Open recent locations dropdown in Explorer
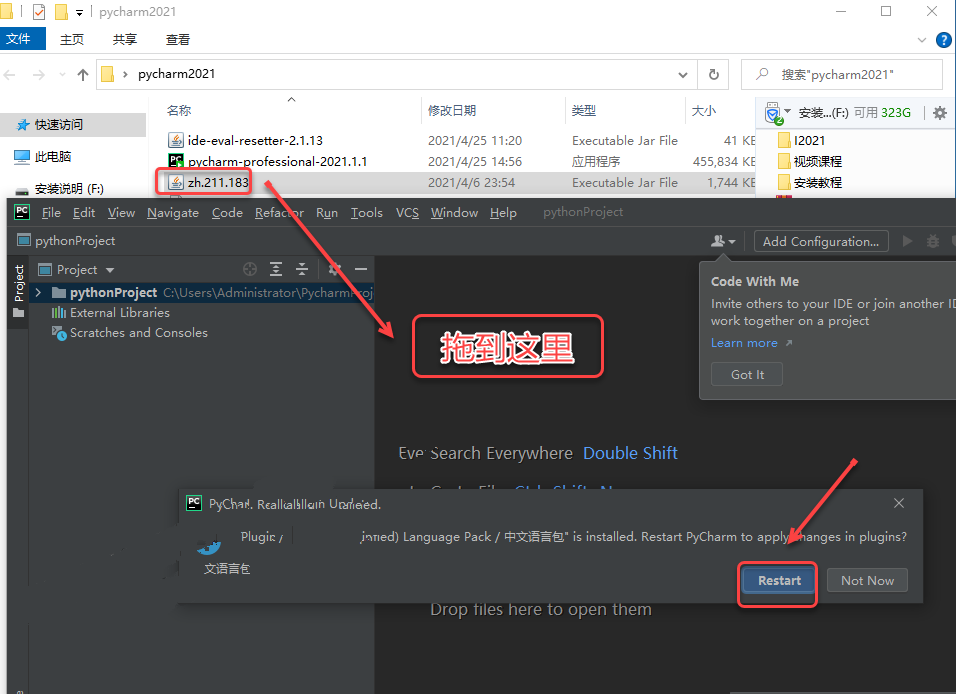 pos(62,74)
